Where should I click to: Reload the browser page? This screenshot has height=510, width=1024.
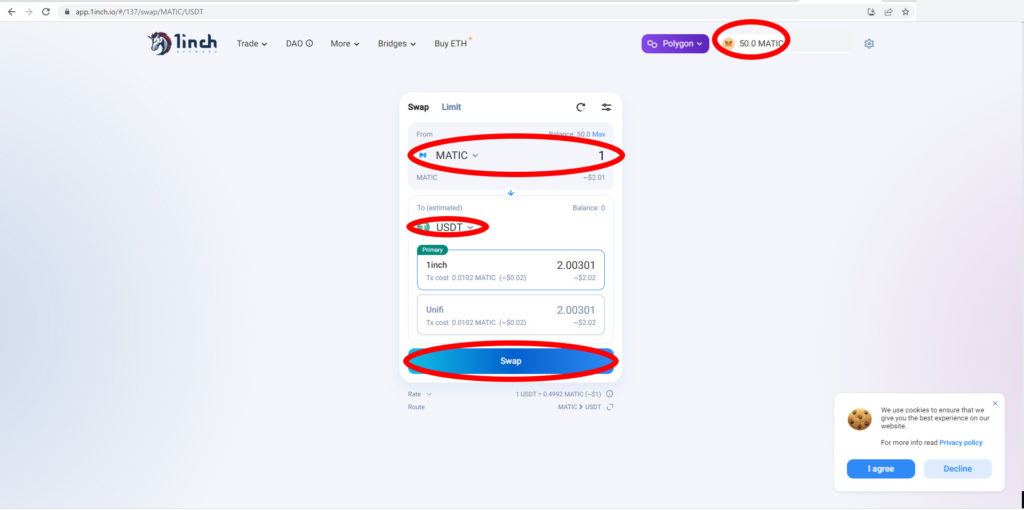tap(46, 12)
